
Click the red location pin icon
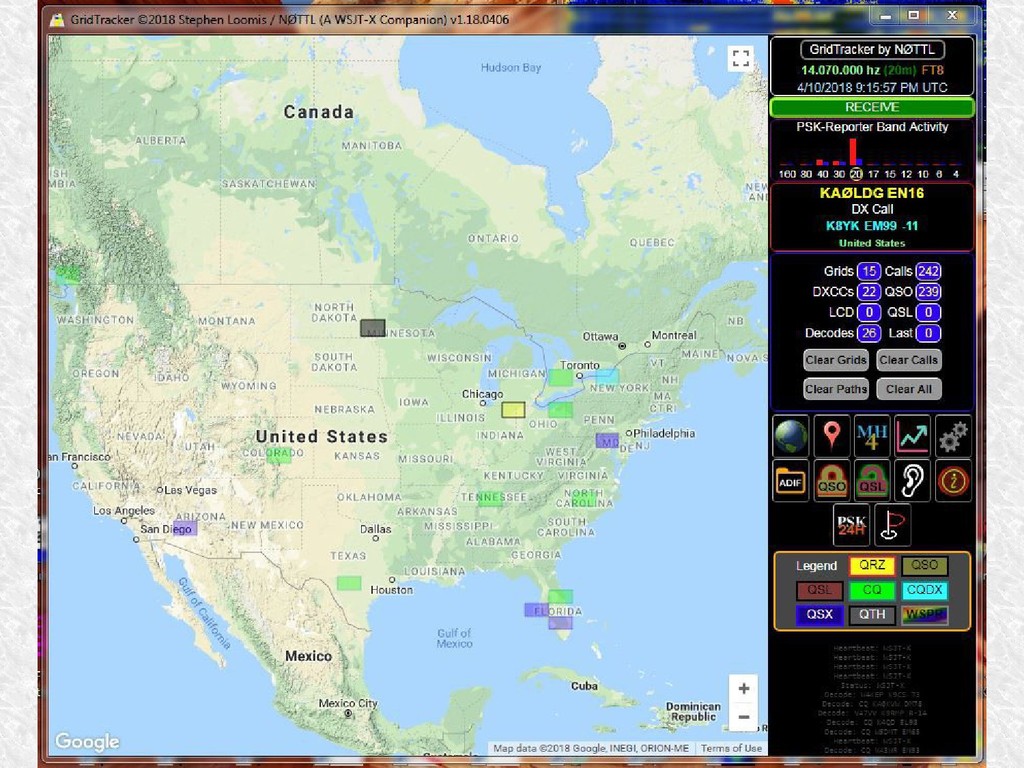[x=831, y=436]
